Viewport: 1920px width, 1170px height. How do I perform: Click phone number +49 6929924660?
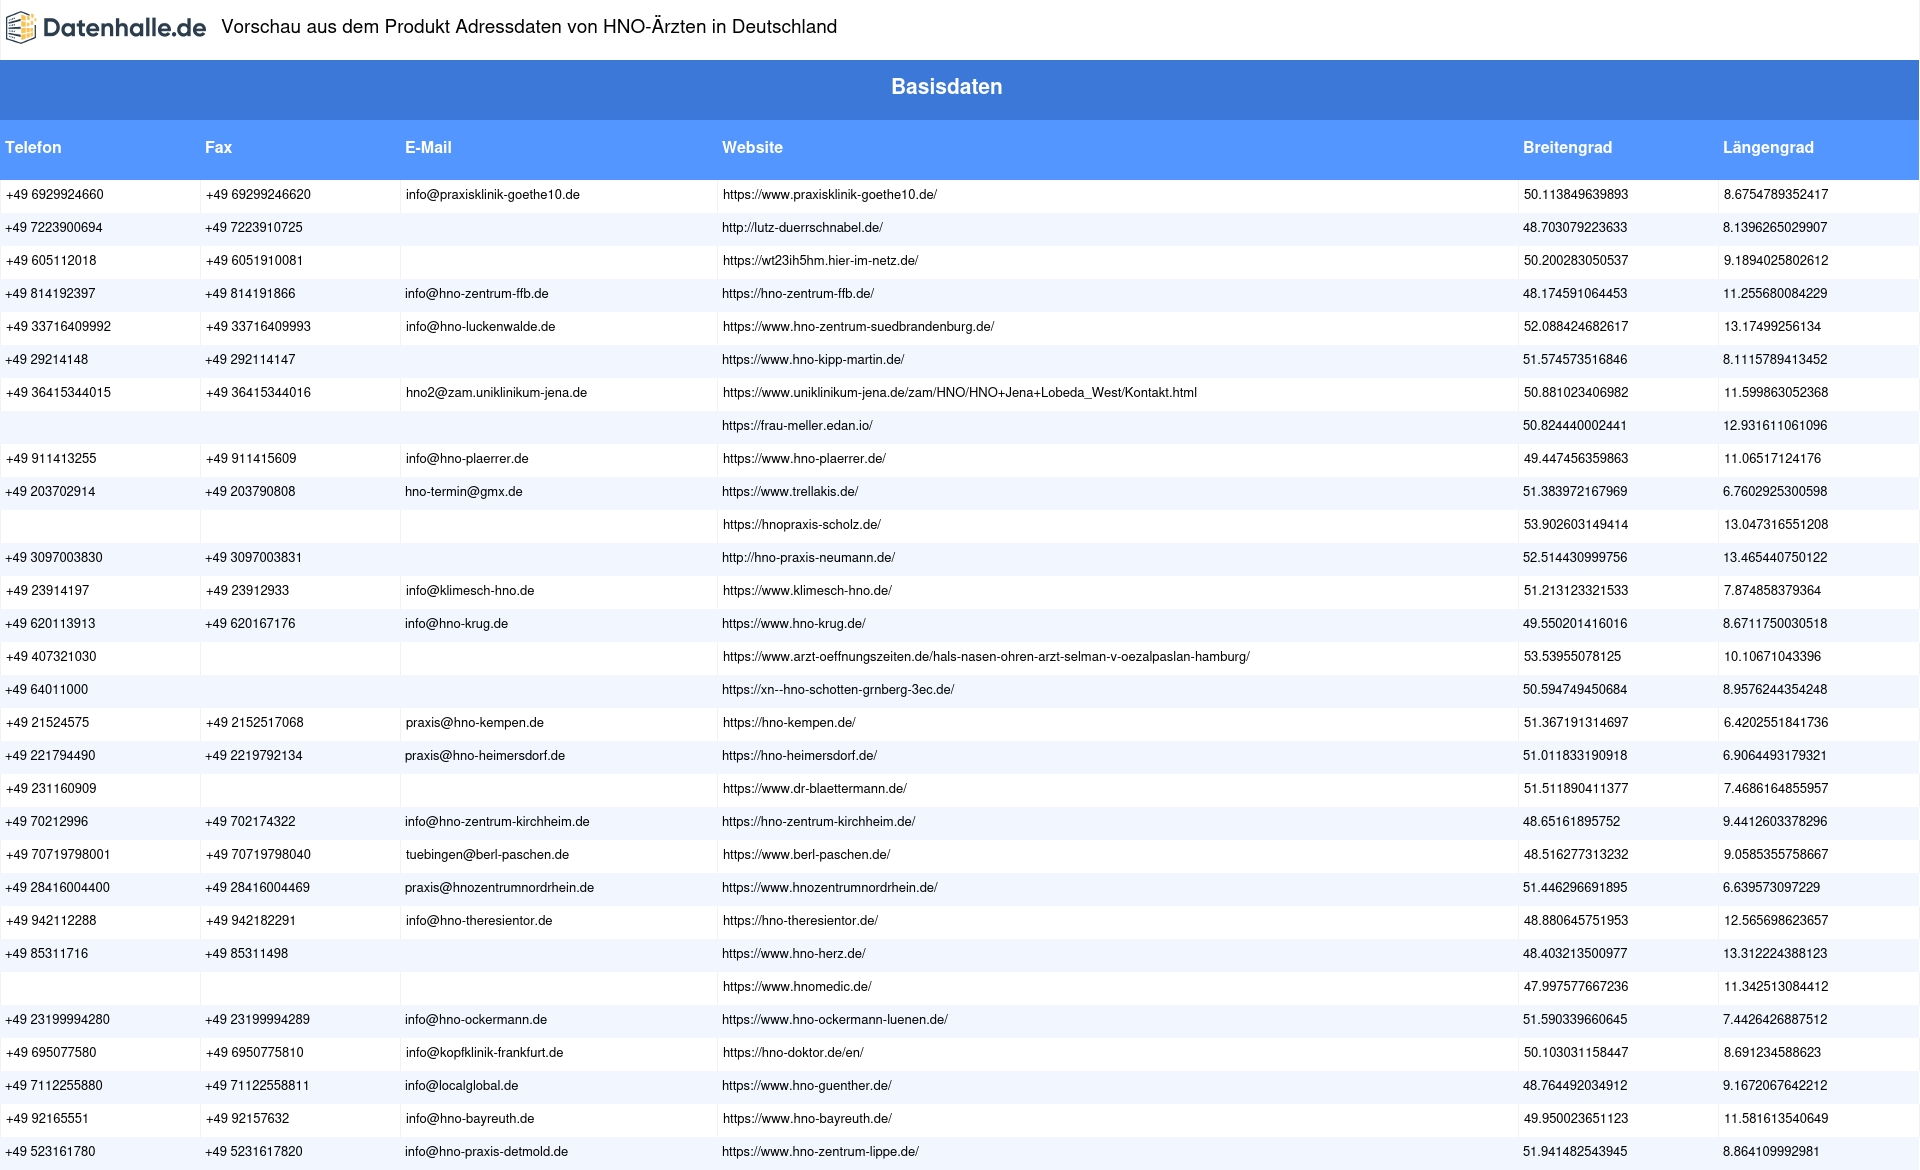[x=55, y=195]
